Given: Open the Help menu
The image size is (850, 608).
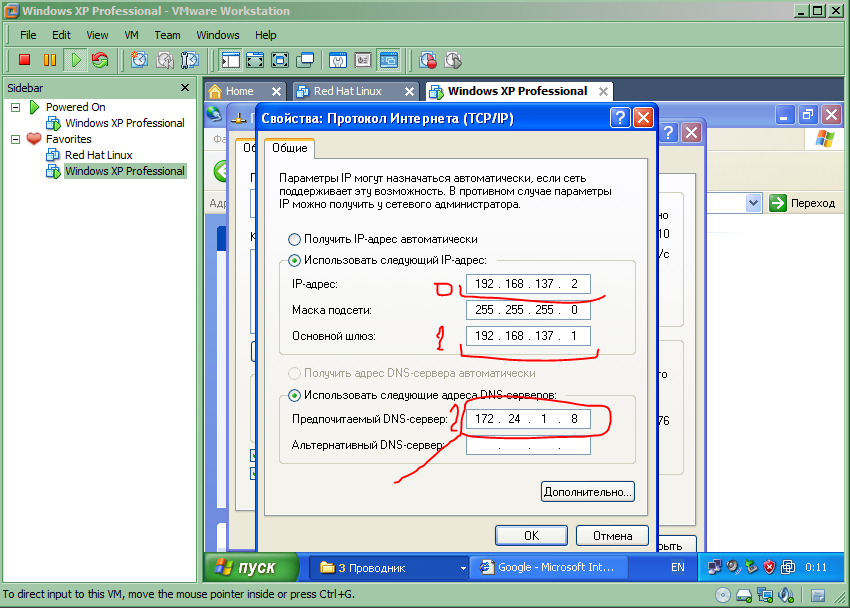Looking at the screenshot, I should [x=266, y=35].
